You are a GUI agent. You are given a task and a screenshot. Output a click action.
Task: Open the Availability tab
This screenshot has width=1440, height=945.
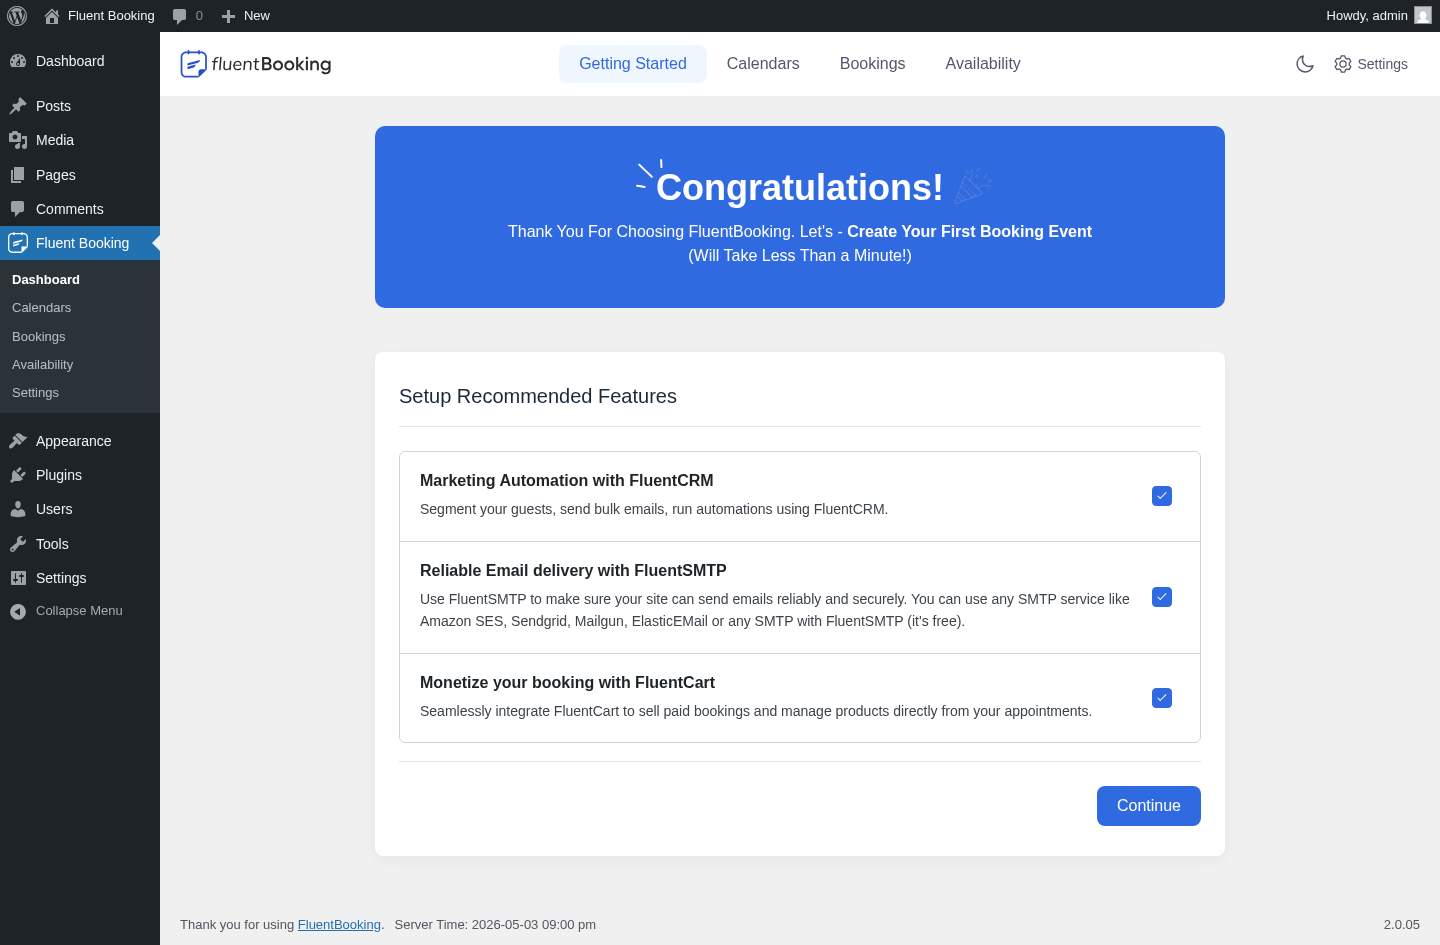click(983, 64)
